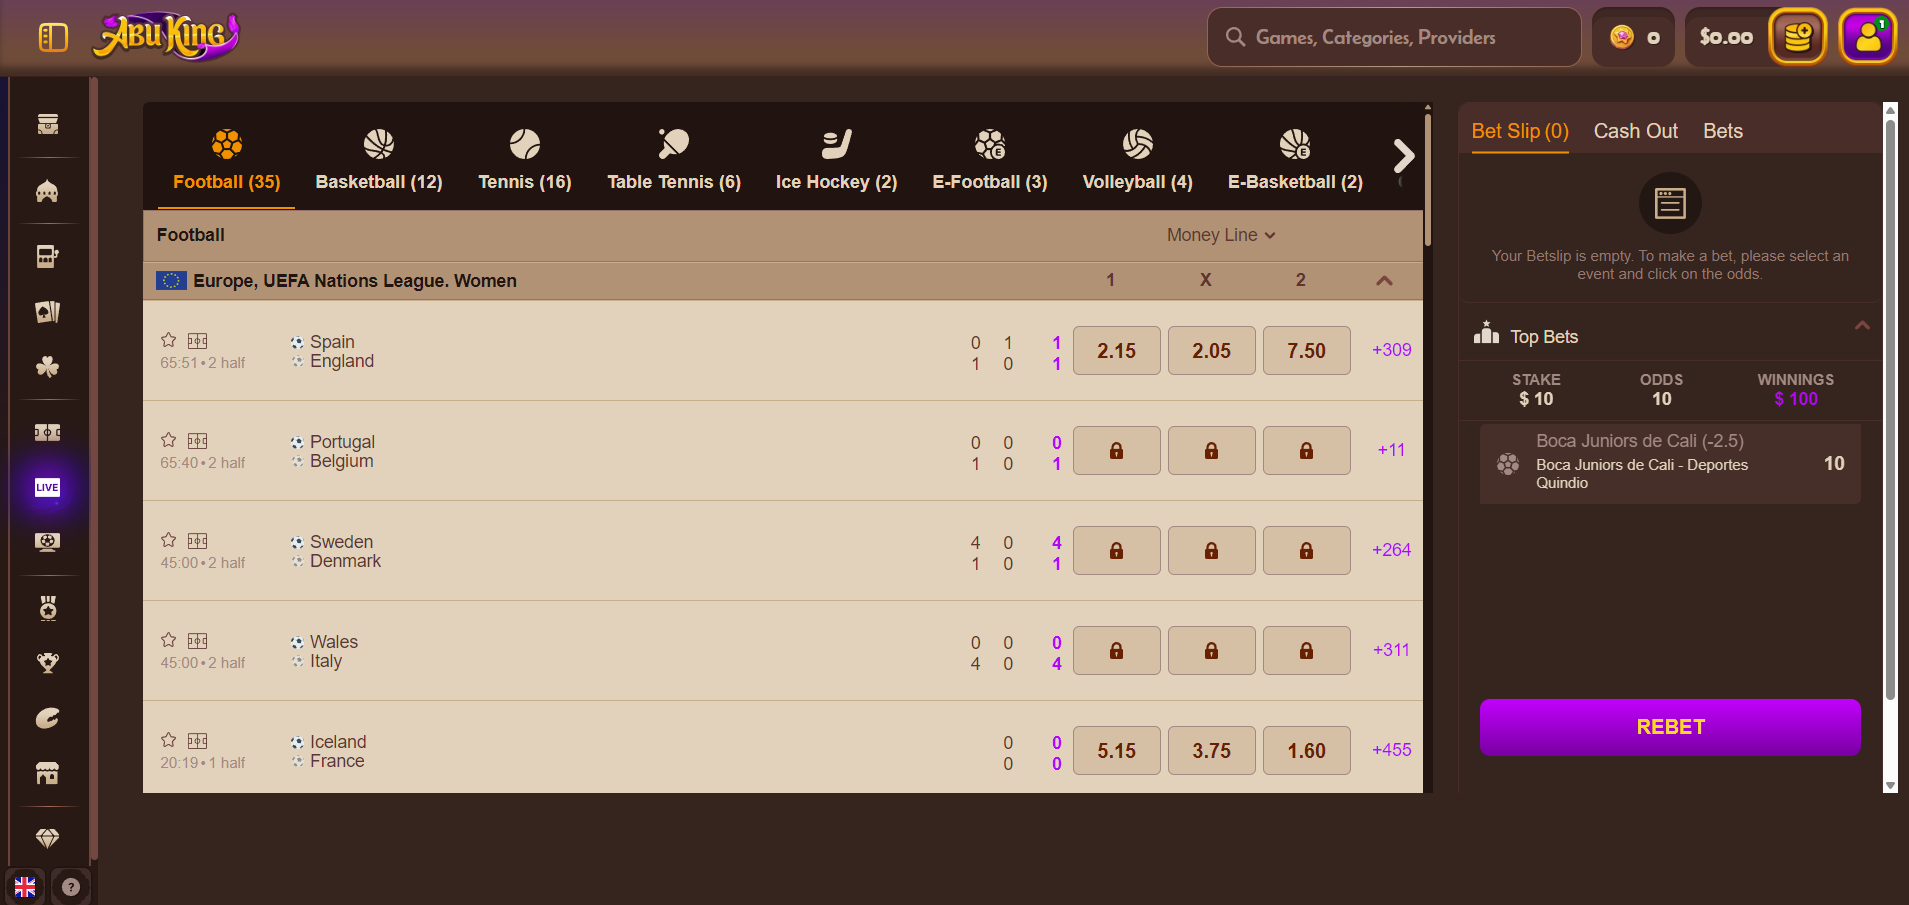Star the Iceland vs France match
The width and height of the screenshot is (1909, 905).
point(169,740)
